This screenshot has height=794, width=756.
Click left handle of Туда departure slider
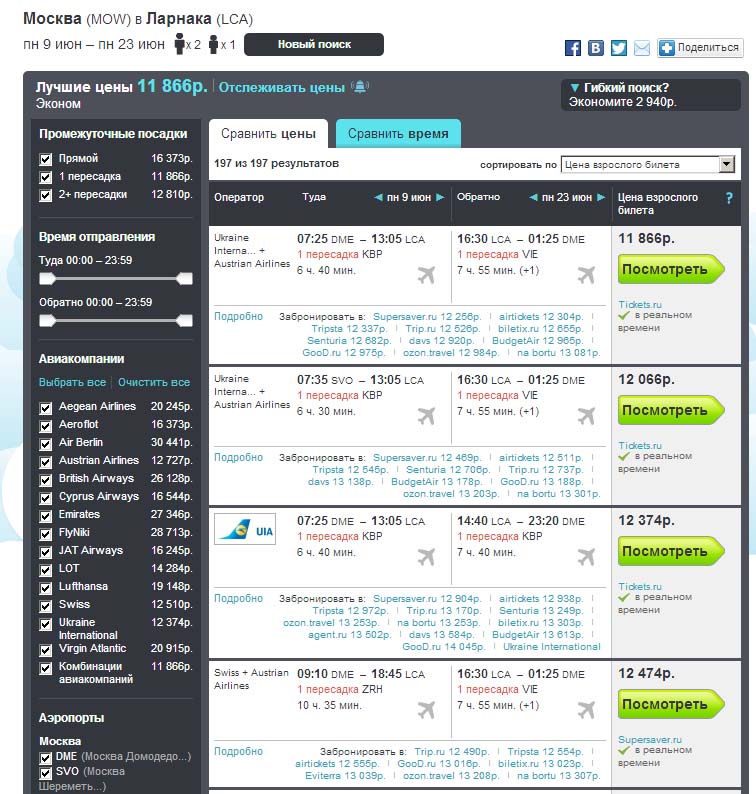46,279
